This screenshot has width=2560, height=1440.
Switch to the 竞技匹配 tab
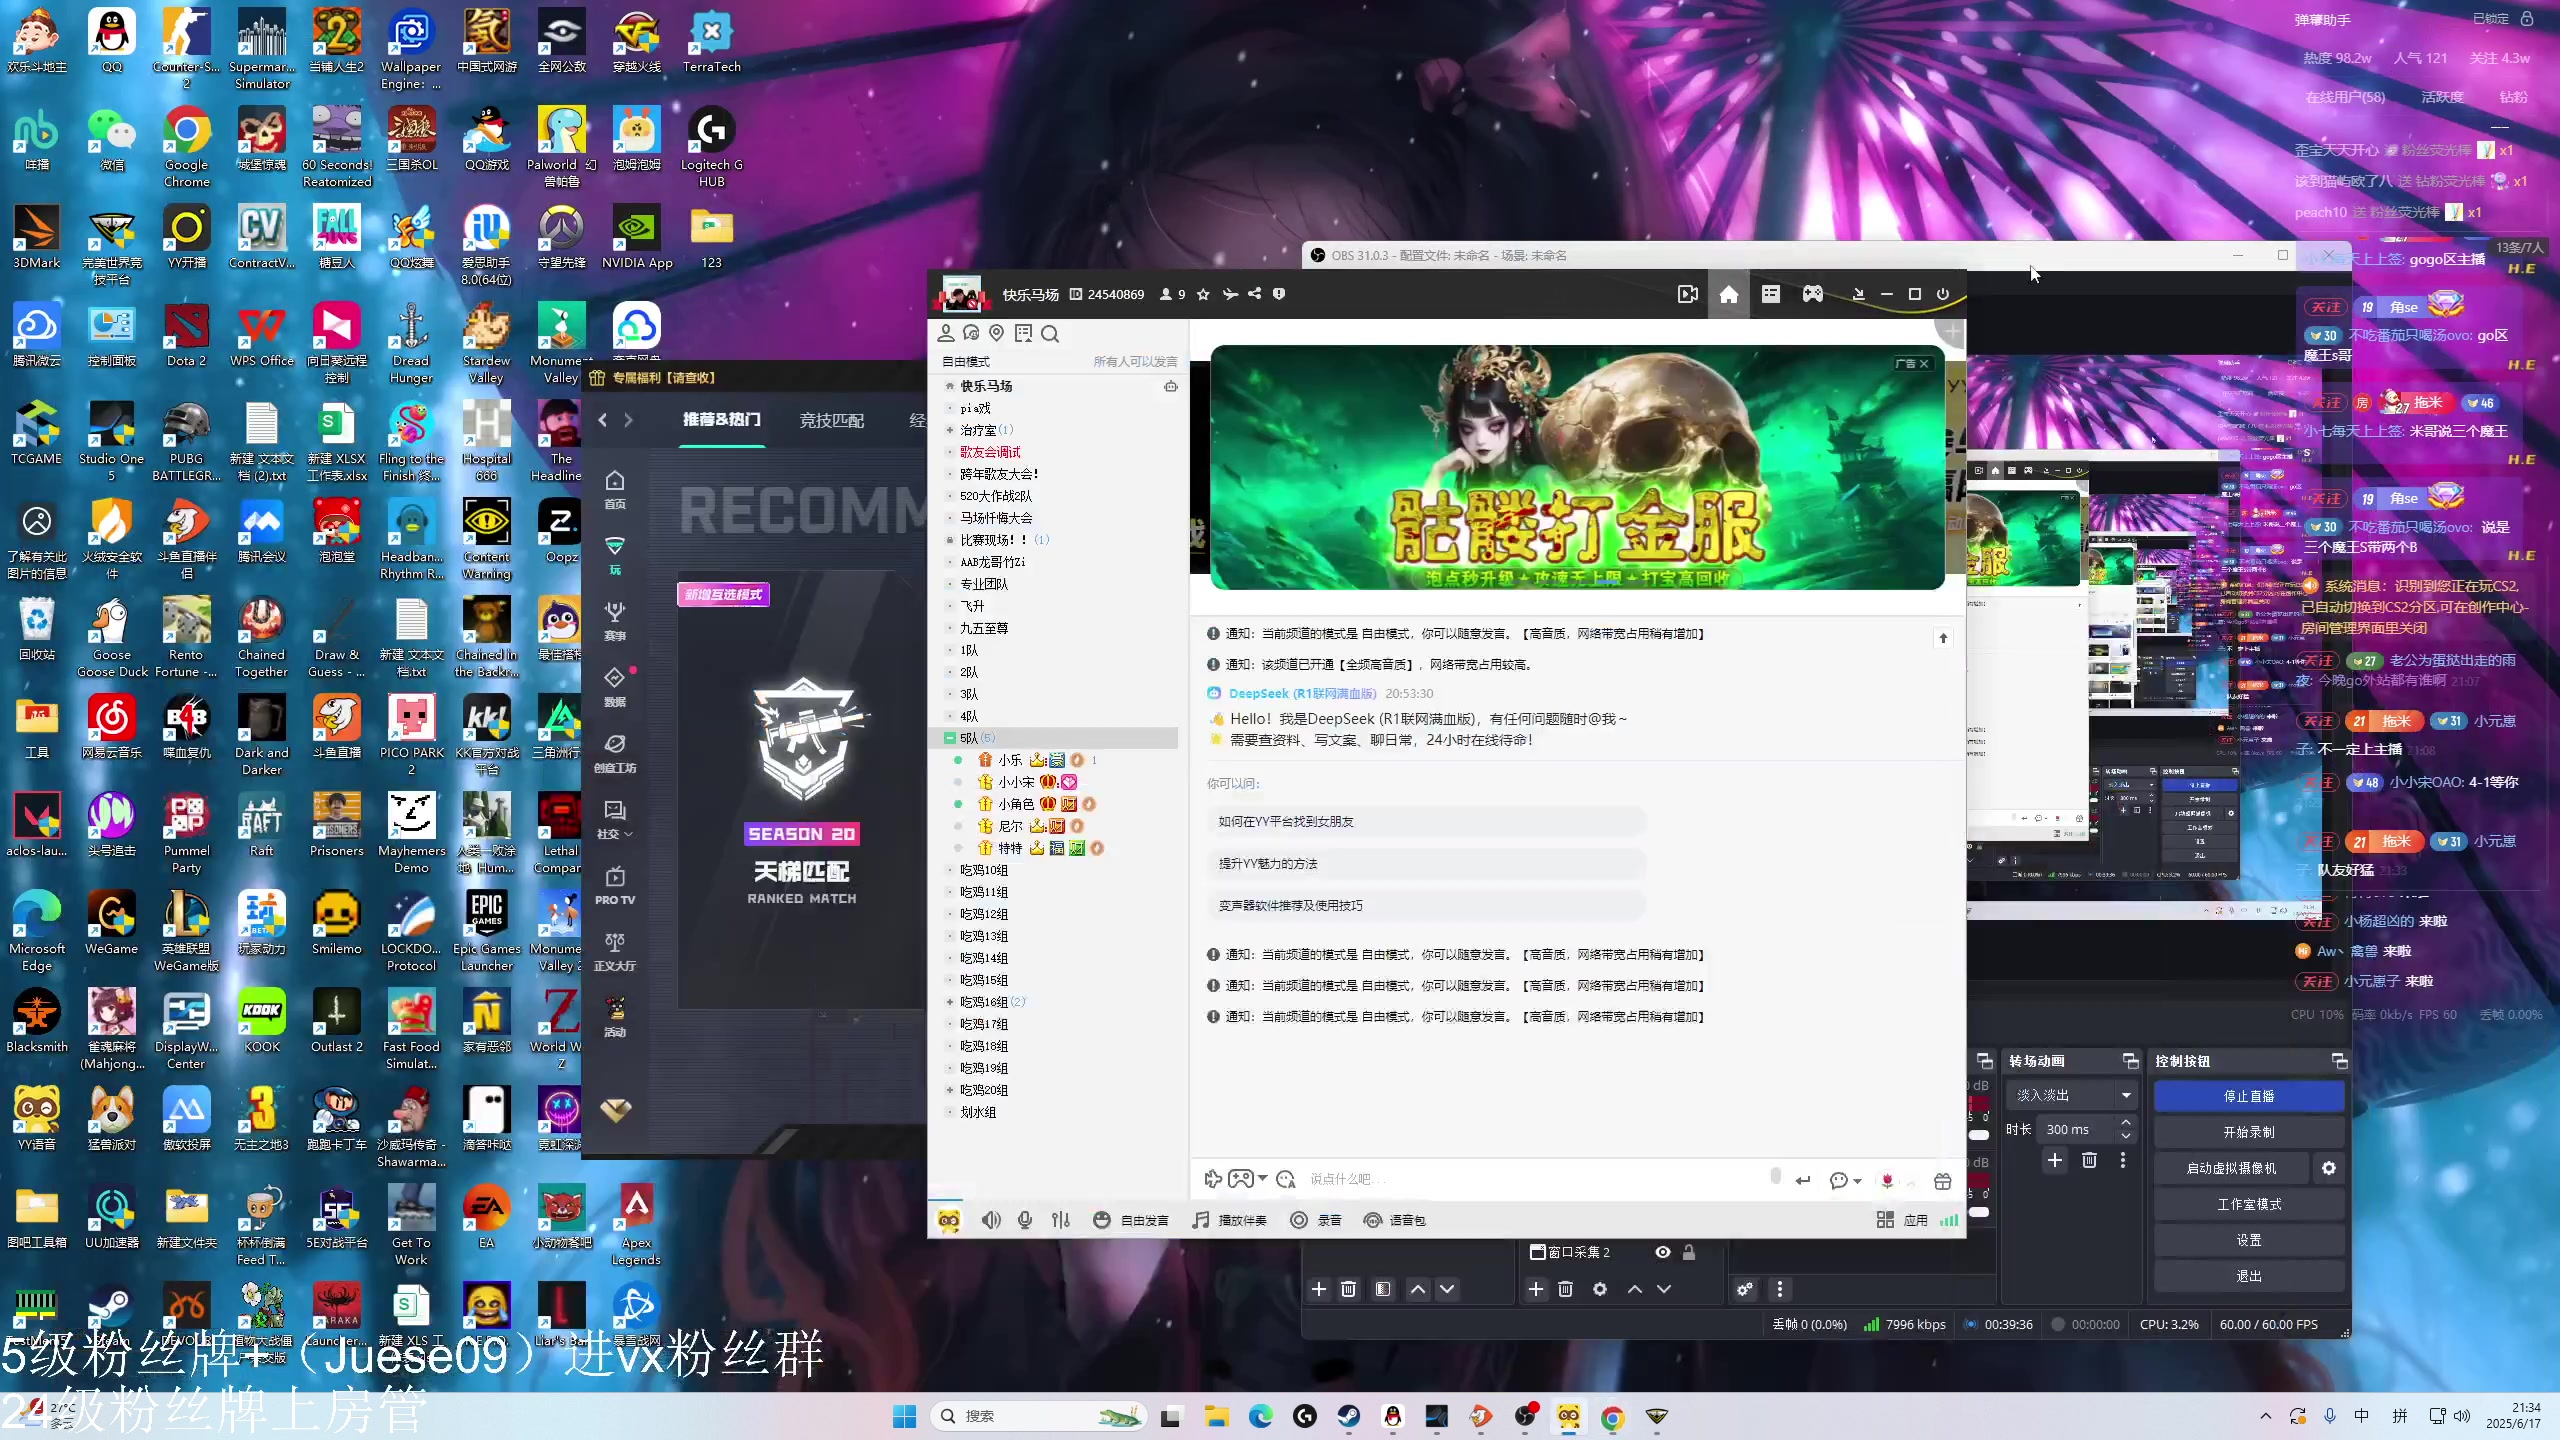(831, 421)
